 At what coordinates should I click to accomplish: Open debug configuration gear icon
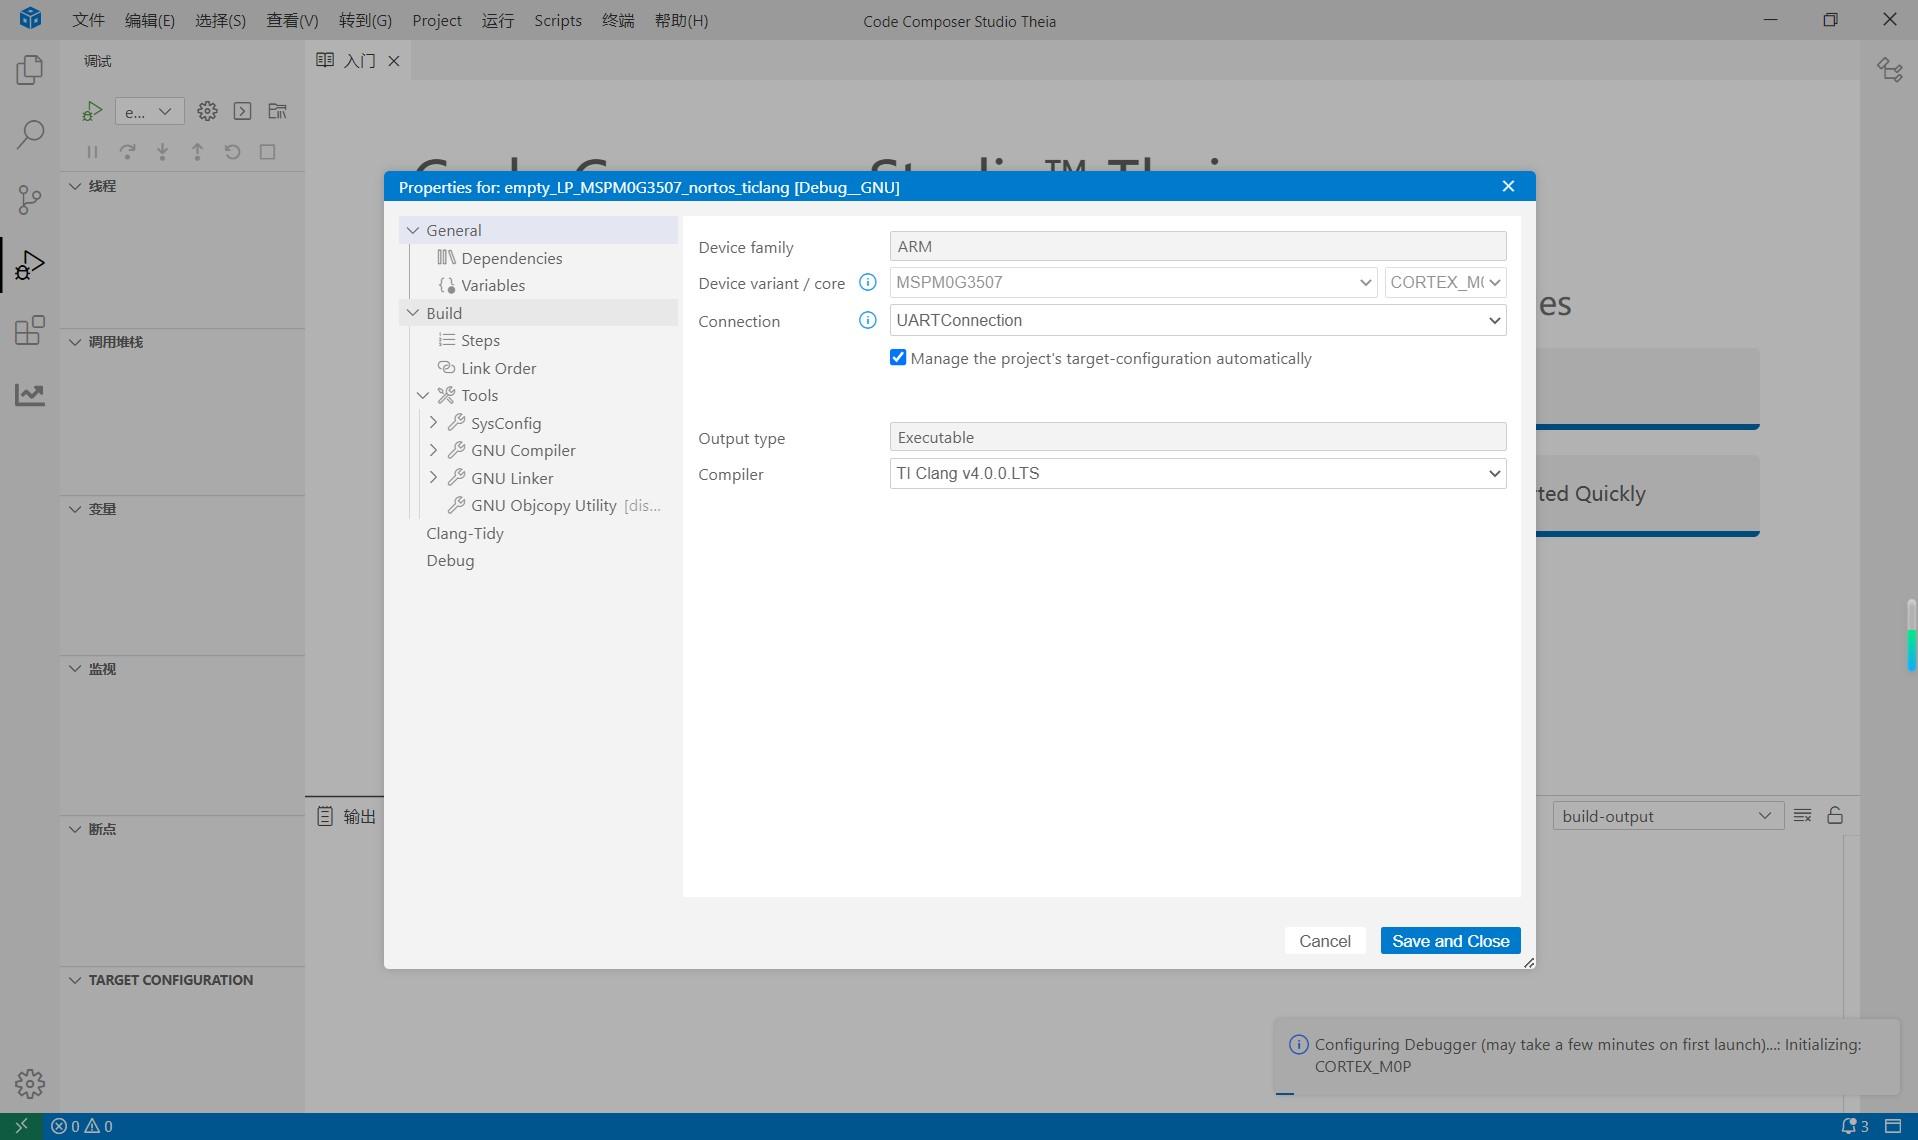click(207, 111)
